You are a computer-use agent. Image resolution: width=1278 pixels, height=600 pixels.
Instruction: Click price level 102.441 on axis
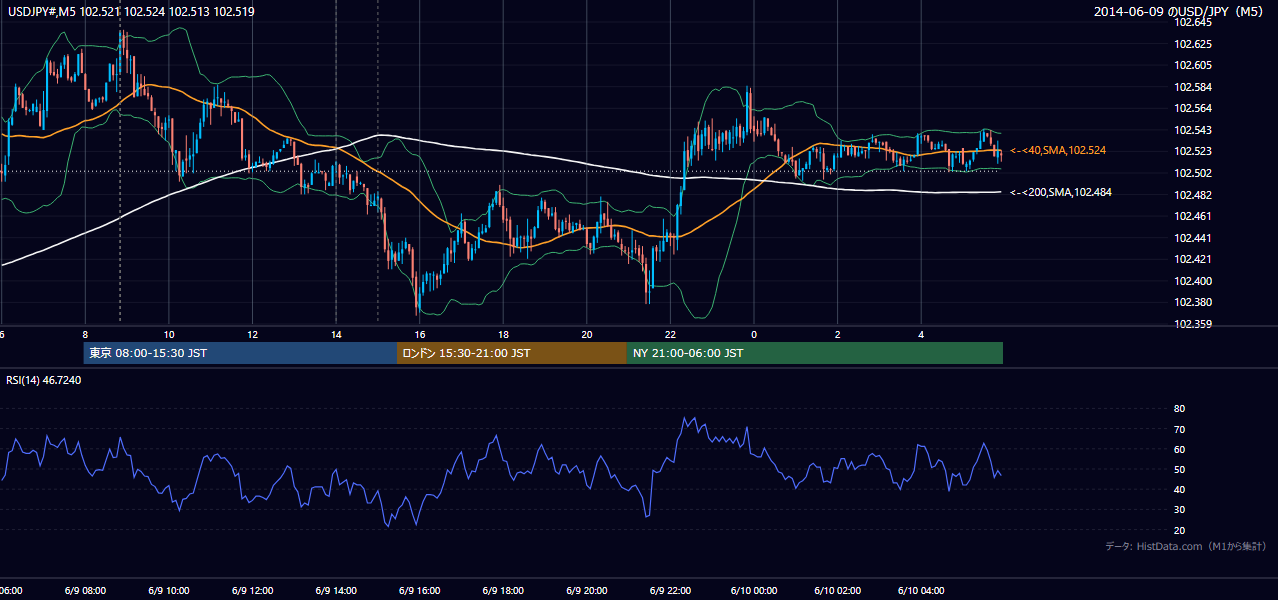[1193, 238]
